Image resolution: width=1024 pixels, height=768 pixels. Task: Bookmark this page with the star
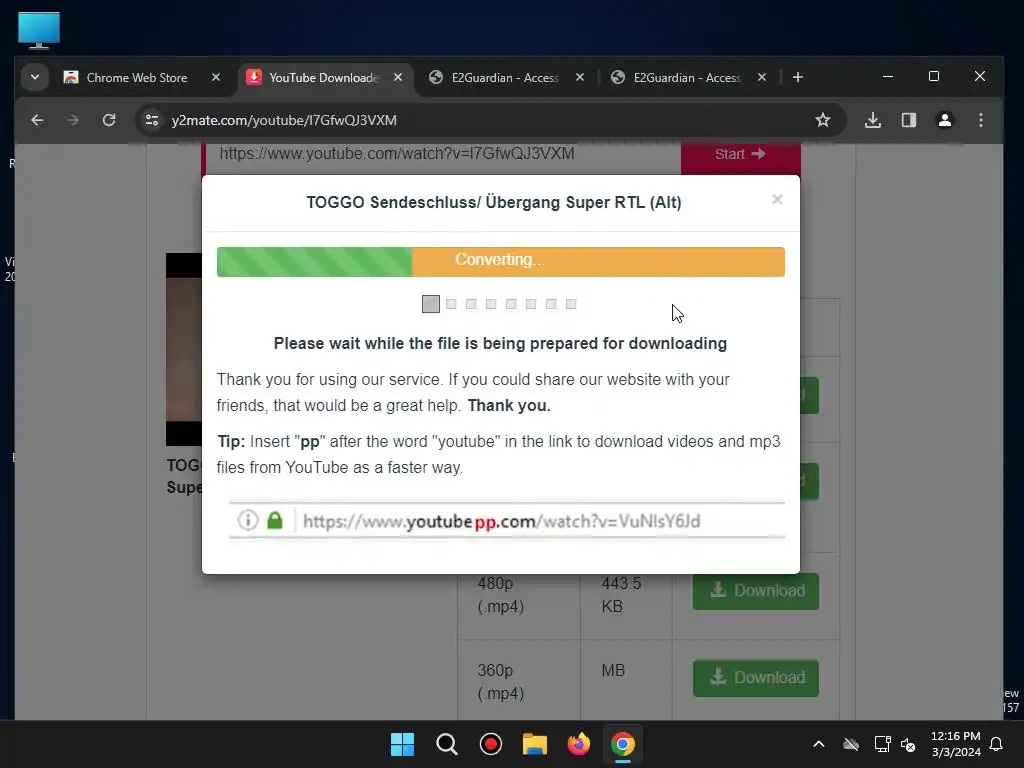[x=823, y=120]
